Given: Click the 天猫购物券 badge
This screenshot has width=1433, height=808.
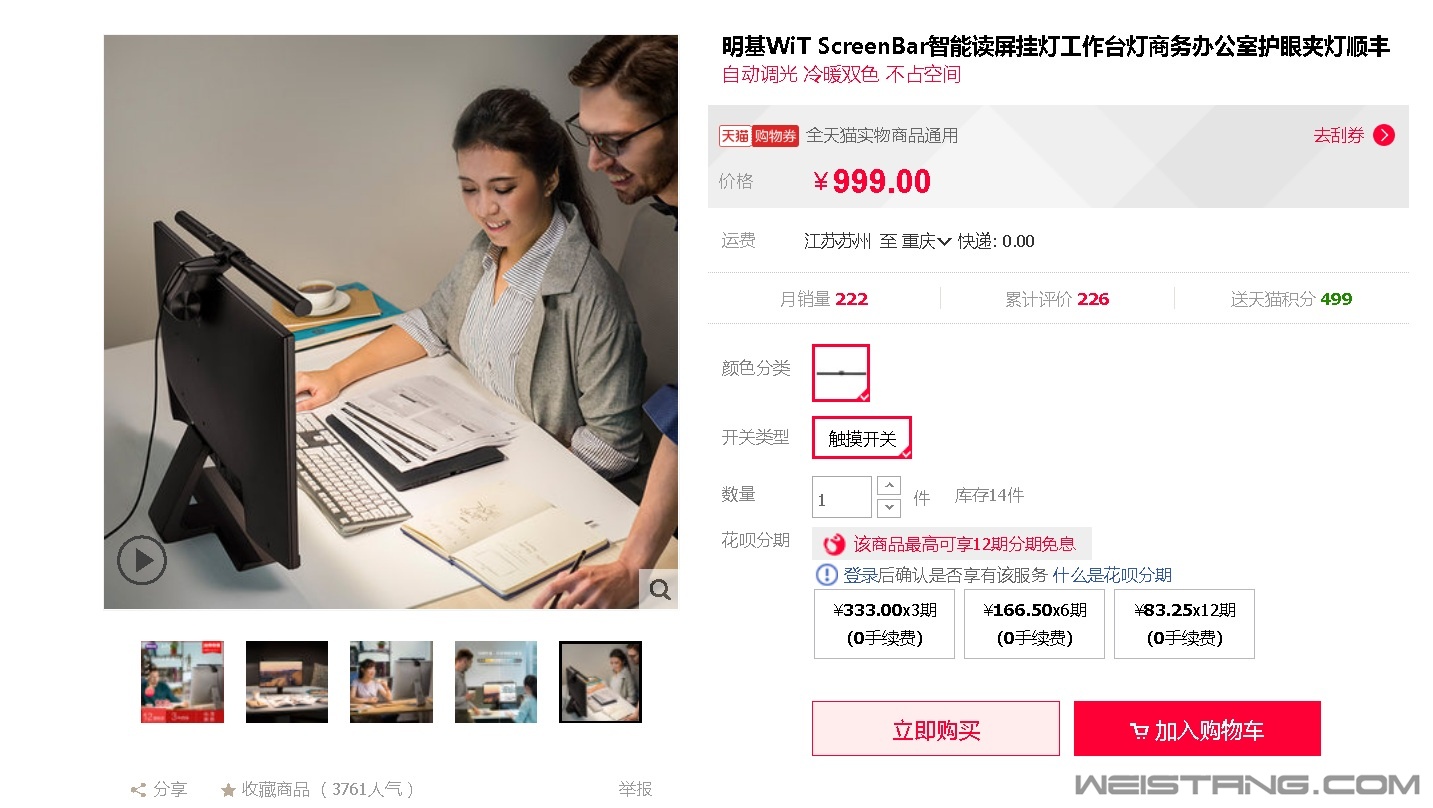Looking at the screenshot, I should [758, 135].
